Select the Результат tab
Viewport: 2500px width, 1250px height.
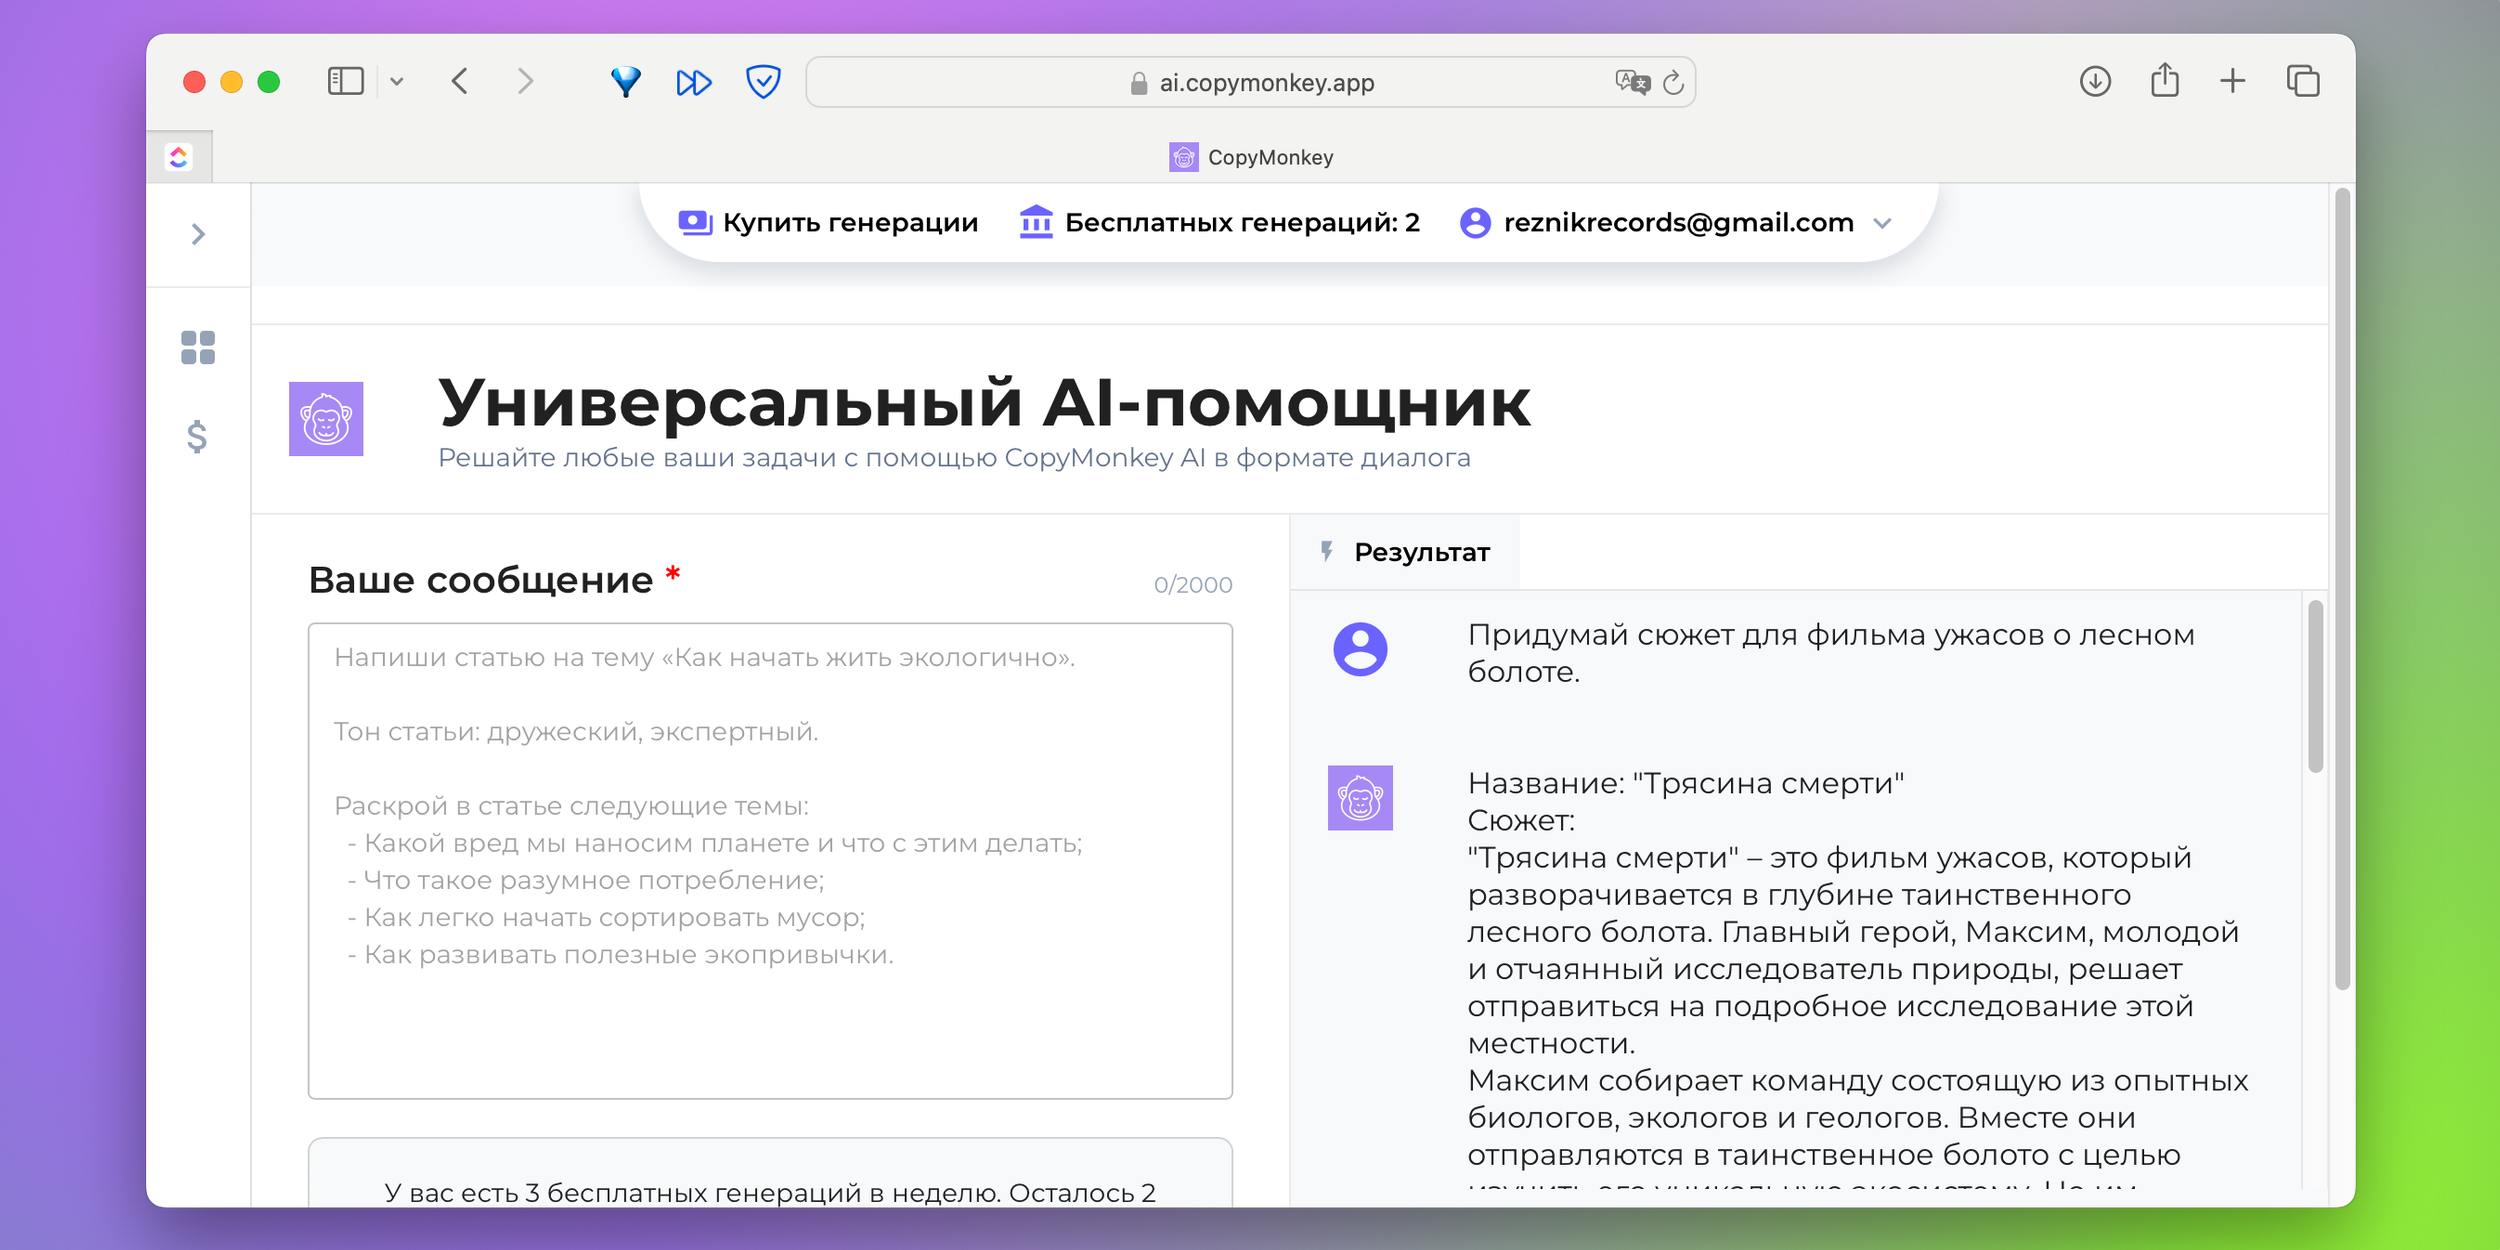(x=1405, y=552)
